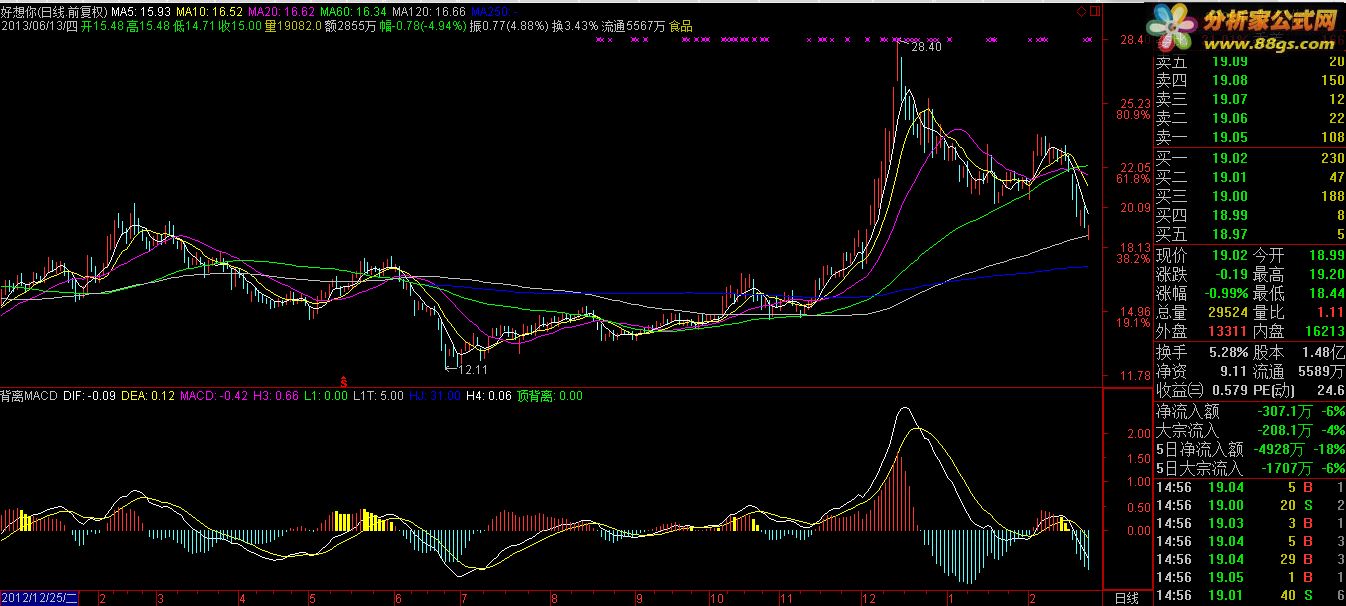1346x606 pixels.
Task: Click the DEA: 0.12 value
Action: coord(148,396)
